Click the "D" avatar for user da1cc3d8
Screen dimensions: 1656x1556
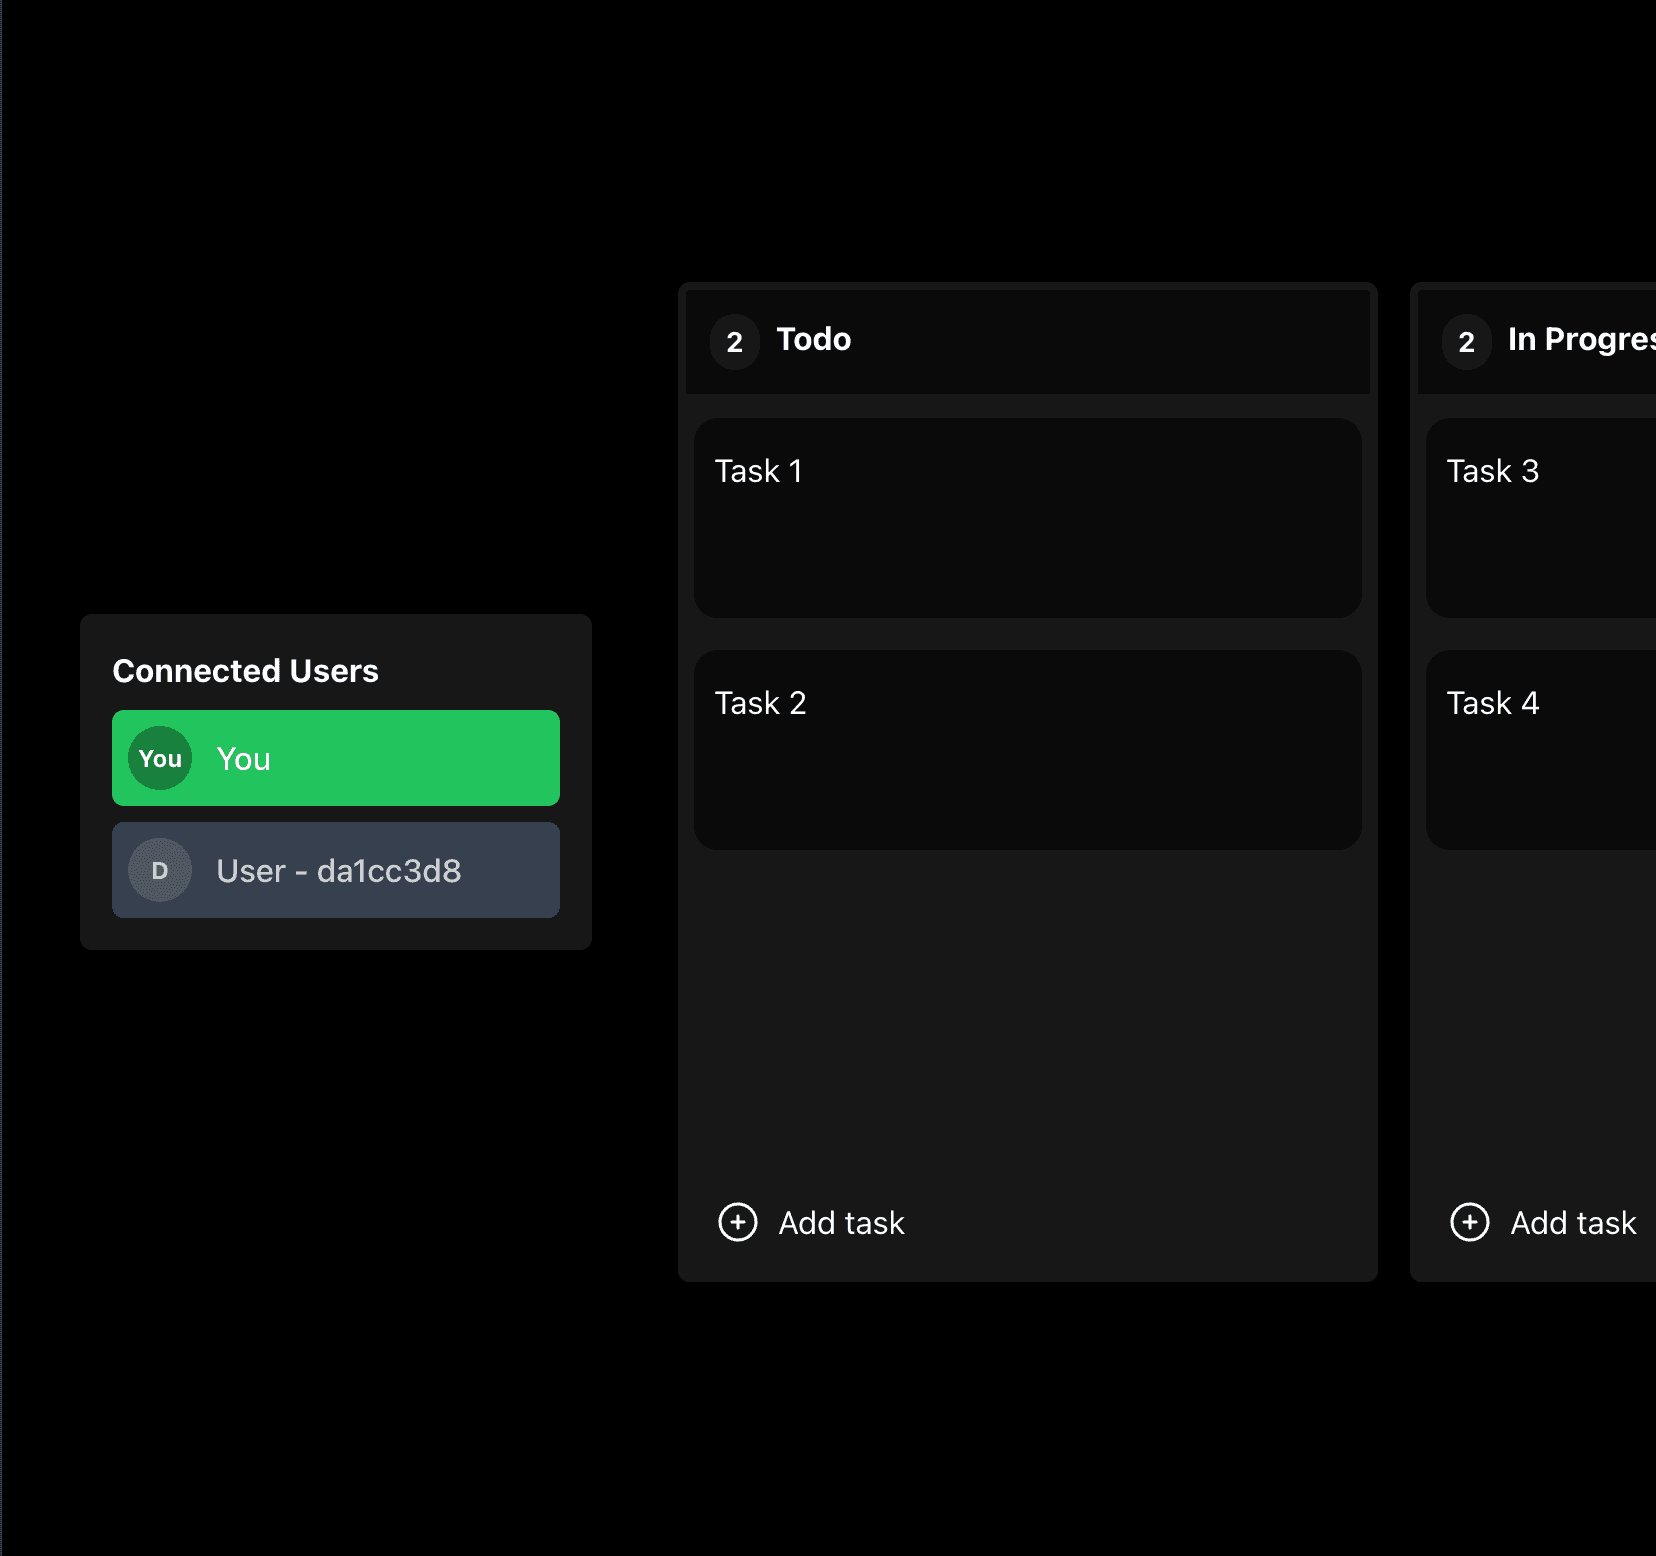click(x=159, y=870)
